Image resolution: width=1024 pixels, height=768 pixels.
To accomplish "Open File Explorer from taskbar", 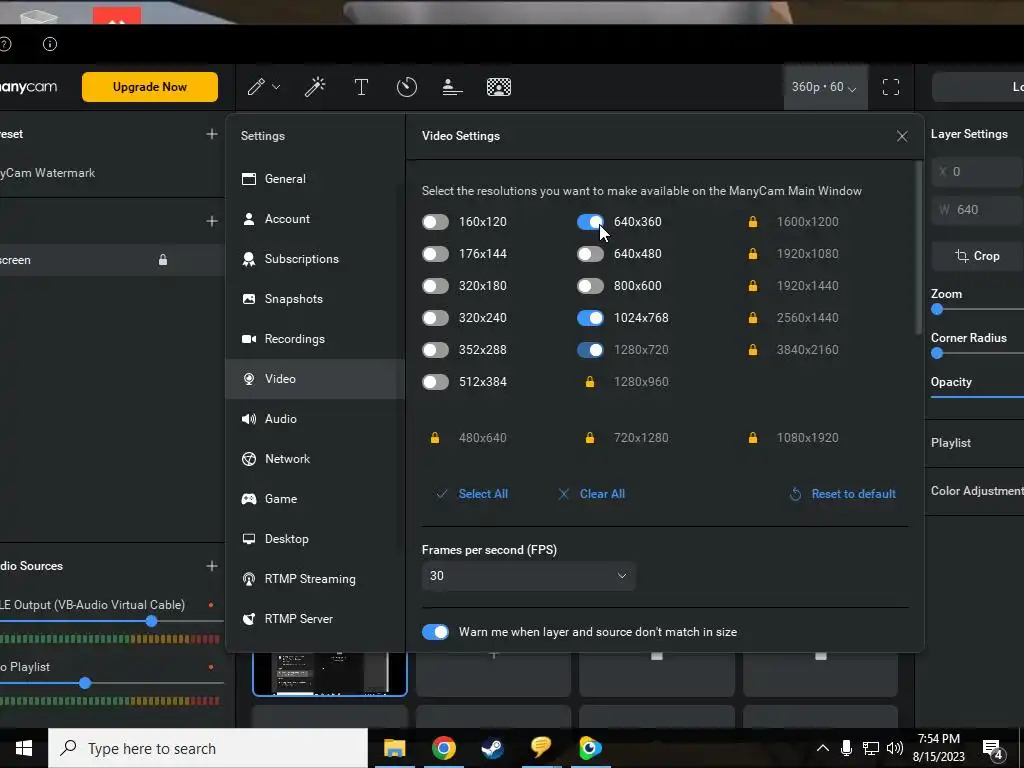I will coord(394,748).
